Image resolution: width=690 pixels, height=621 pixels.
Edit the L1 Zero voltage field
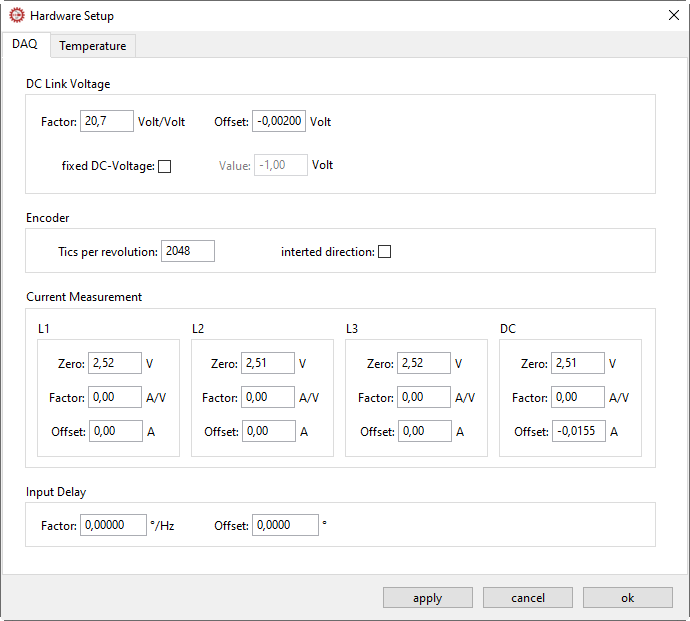[115, 363]
